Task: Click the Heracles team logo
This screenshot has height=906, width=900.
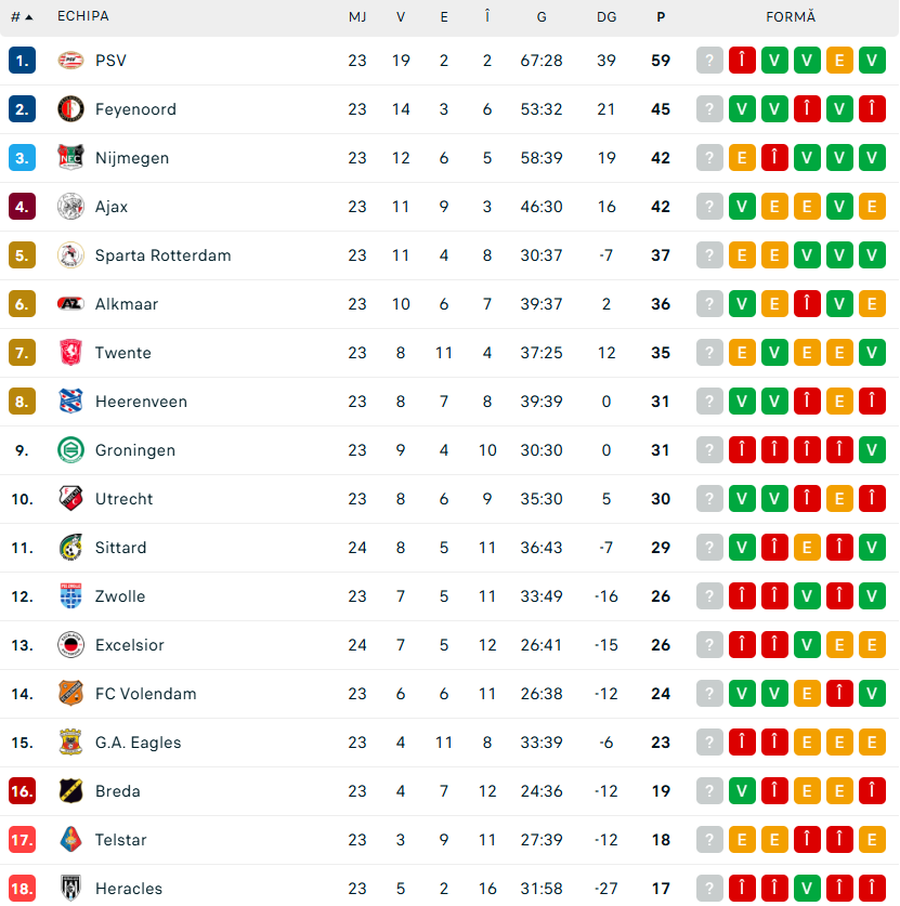Action: pyautogui.click(x=71, y=888)
